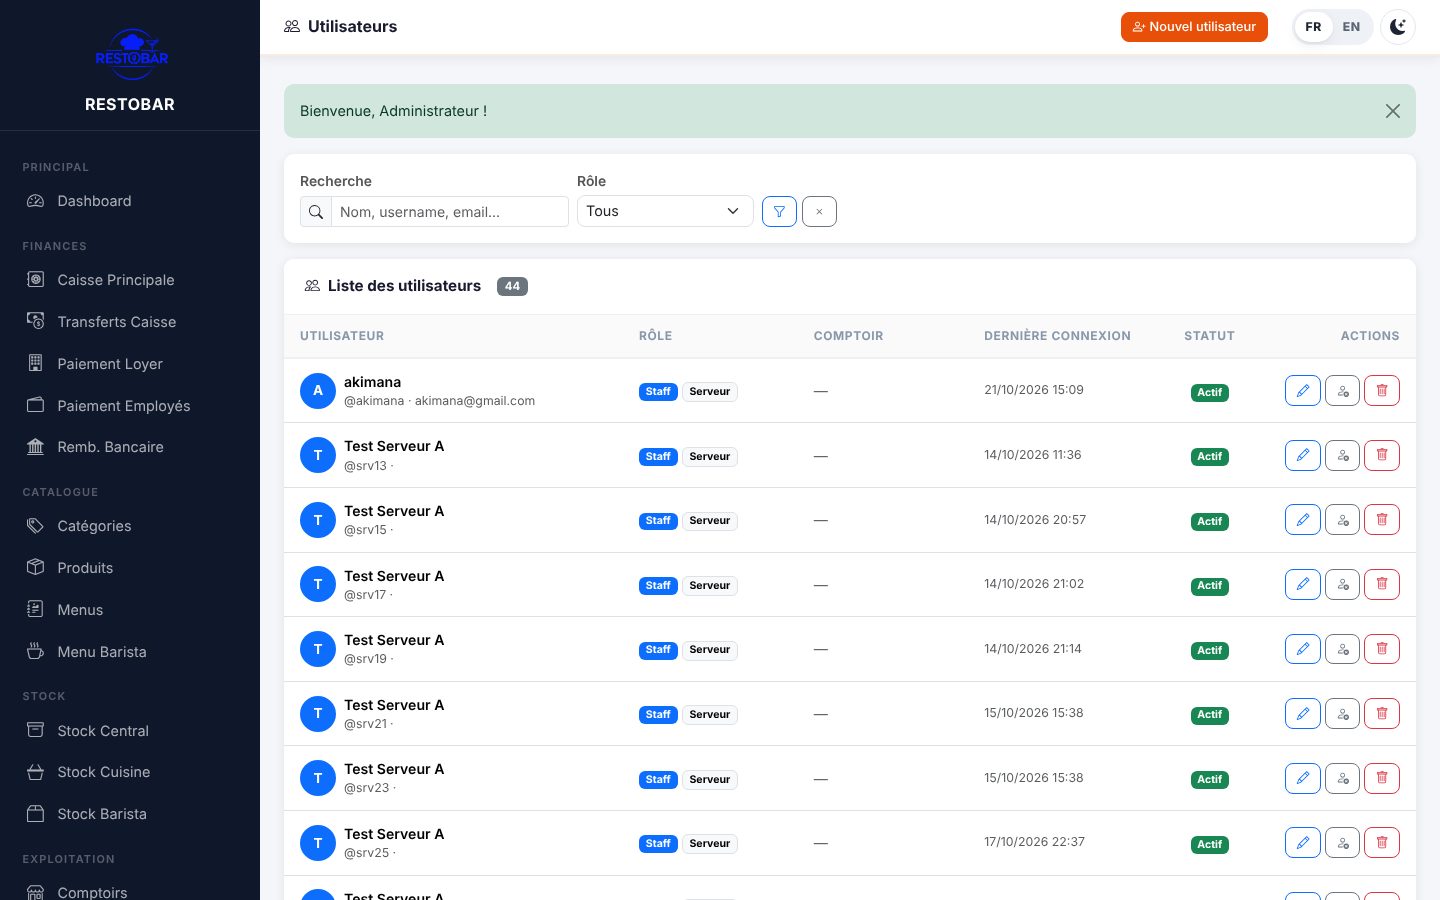Screen dimensions: 1440x900
Task: Click the pencil edit icon for akimana
Action: [x=1302, y=391]
